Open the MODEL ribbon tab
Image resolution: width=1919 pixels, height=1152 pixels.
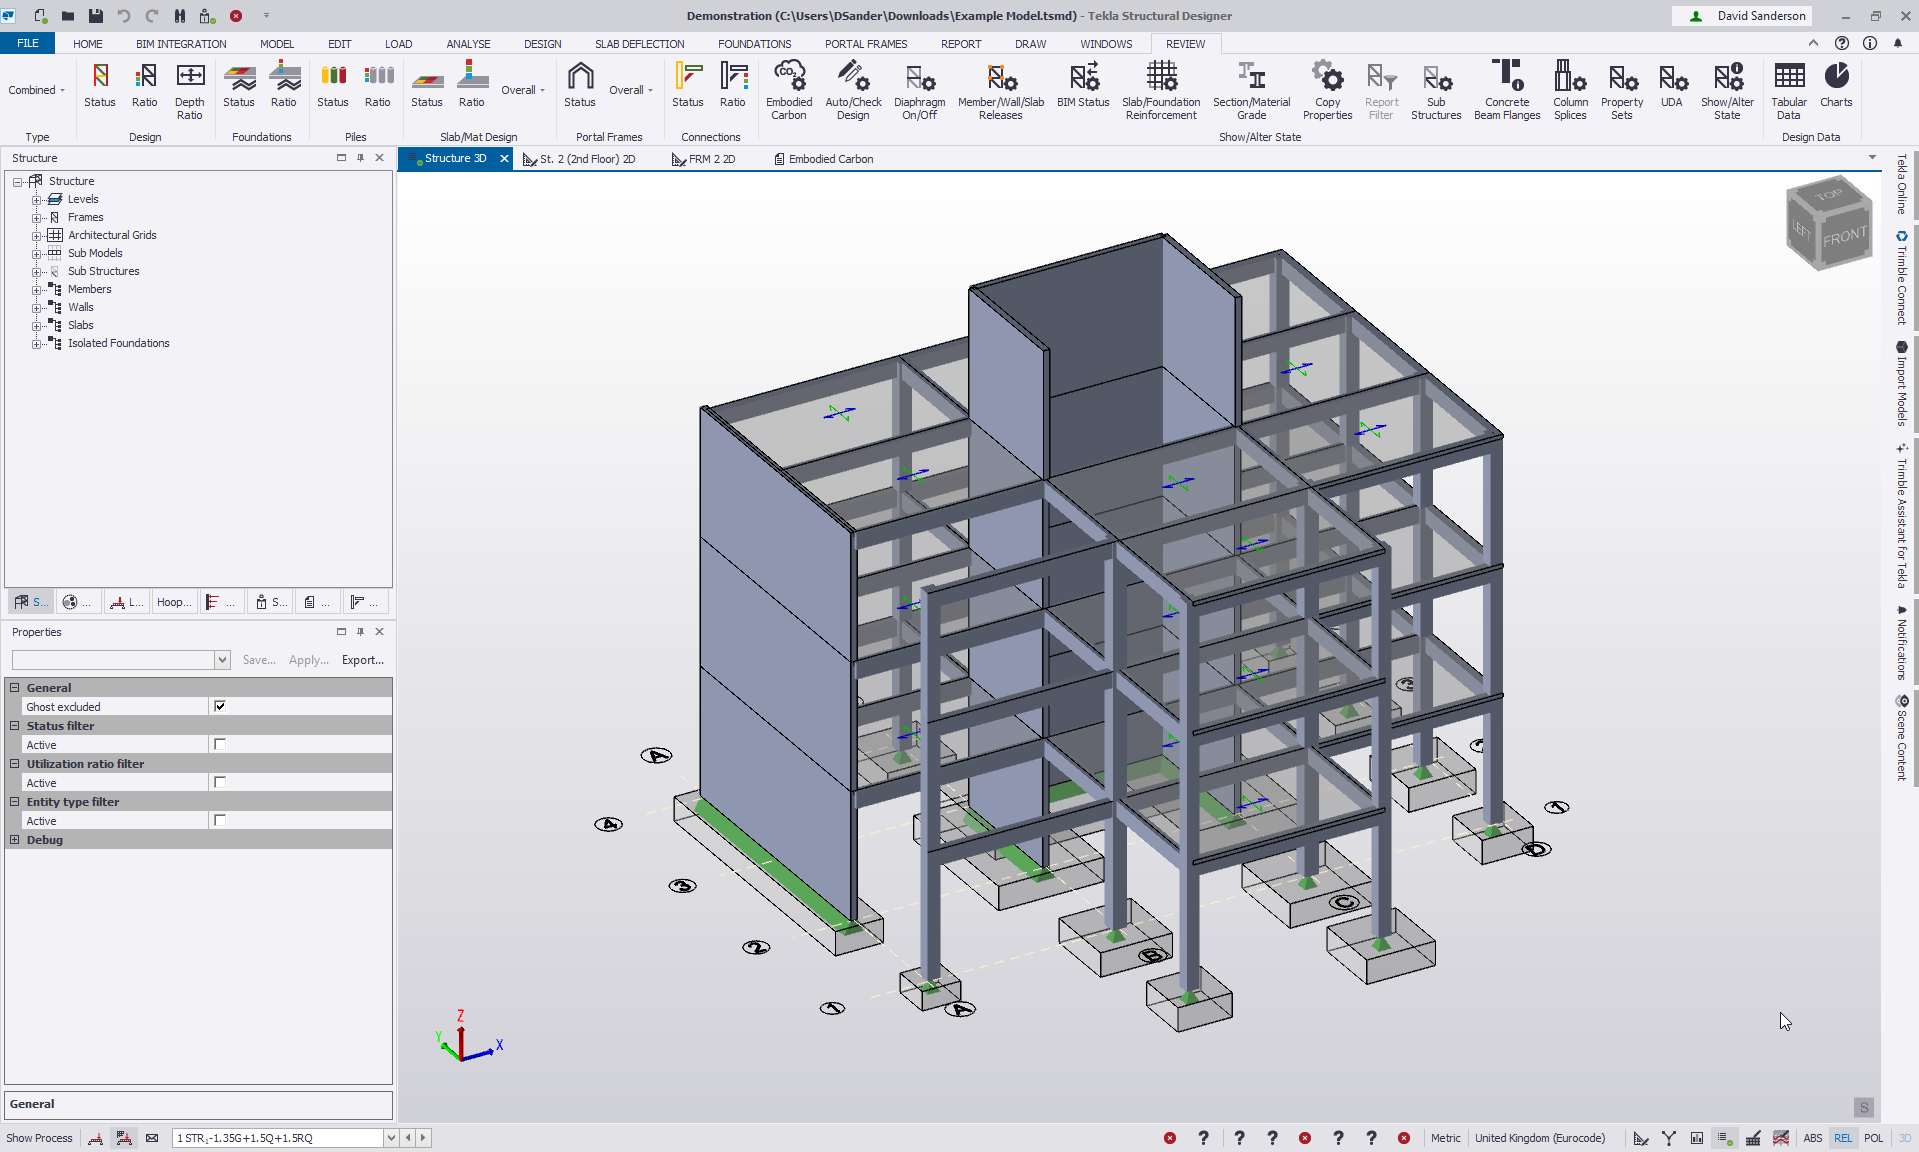click(277, 44)
